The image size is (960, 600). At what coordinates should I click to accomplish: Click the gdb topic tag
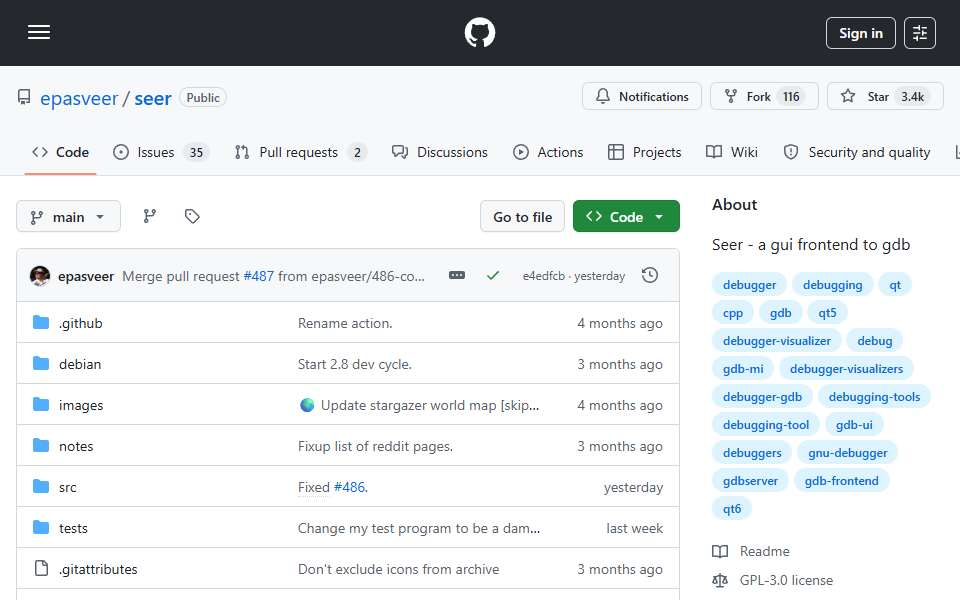(x=780, y=313)
